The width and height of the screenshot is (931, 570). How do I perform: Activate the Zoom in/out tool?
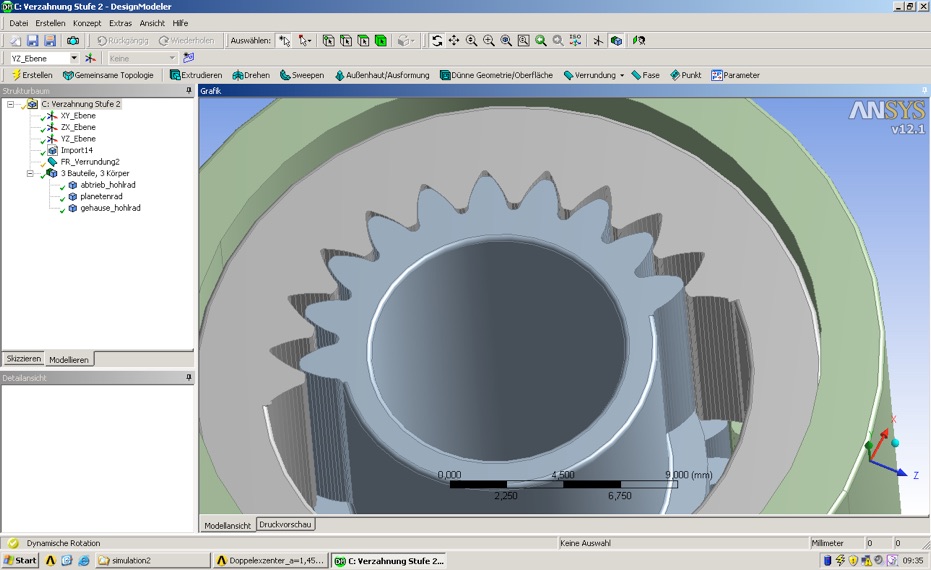[x=471, y=40]
